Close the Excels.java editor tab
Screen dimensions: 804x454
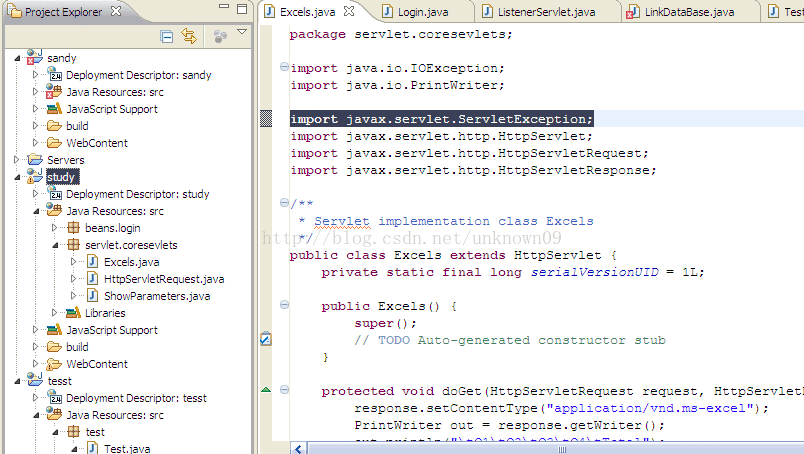349,11
